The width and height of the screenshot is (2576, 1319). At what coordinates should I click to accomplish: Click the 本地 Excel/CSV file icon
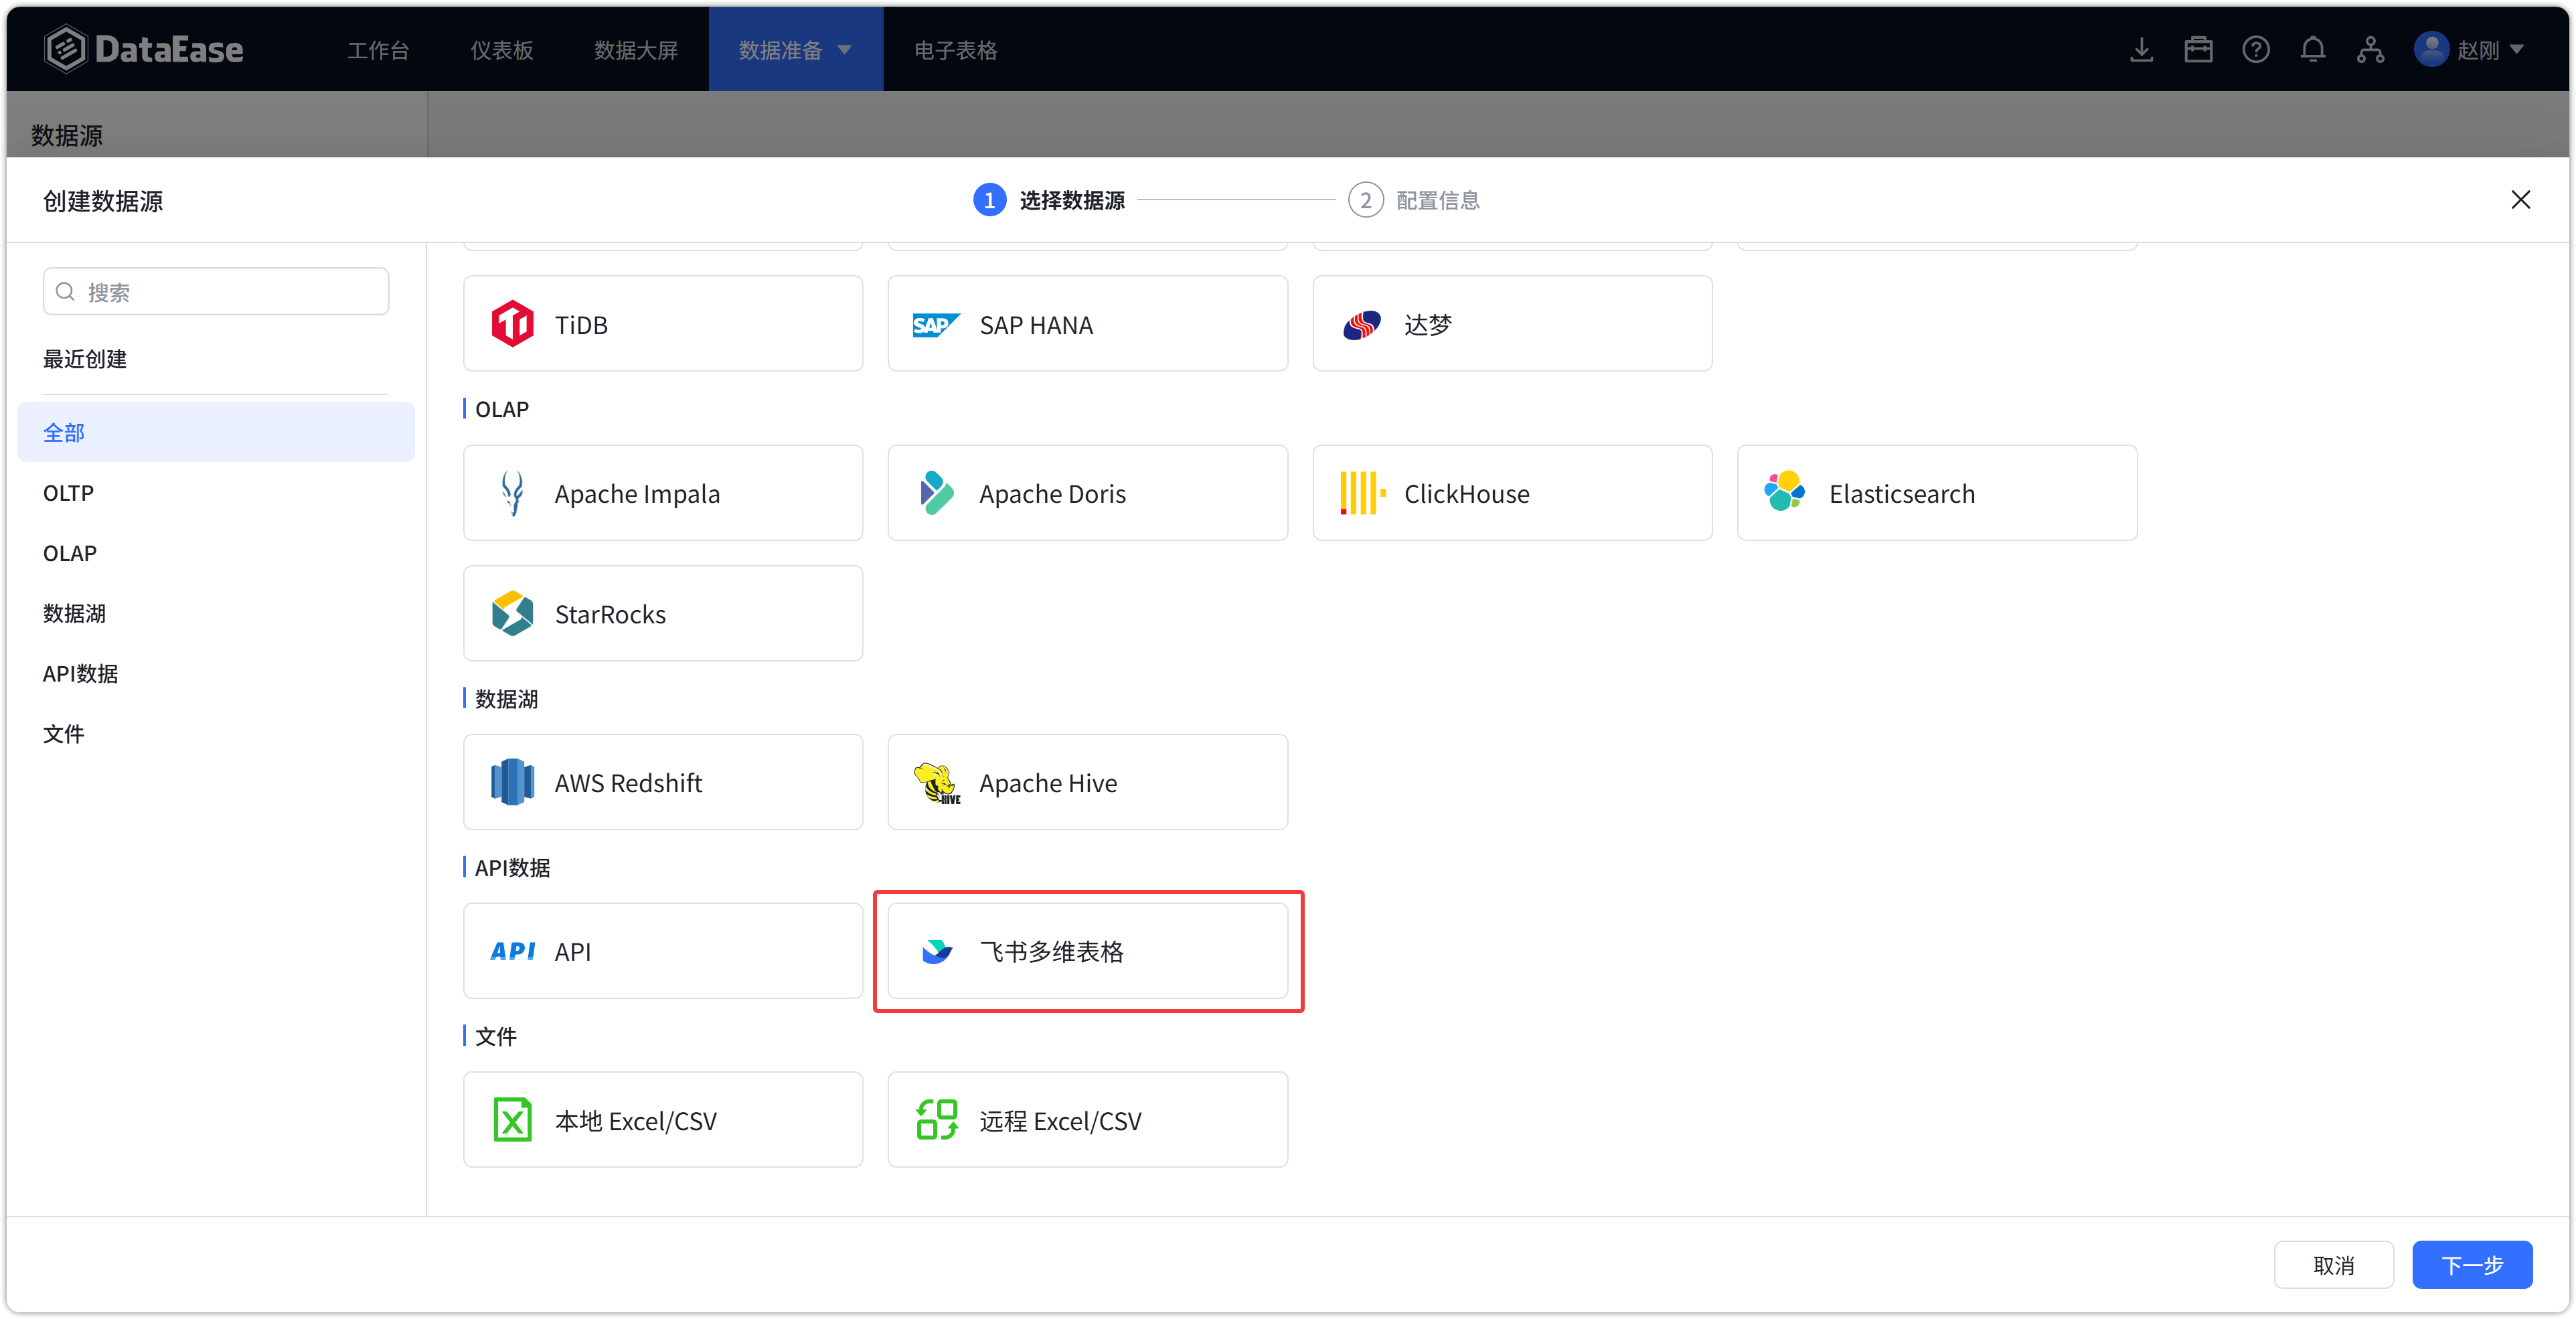[512, 1120]
